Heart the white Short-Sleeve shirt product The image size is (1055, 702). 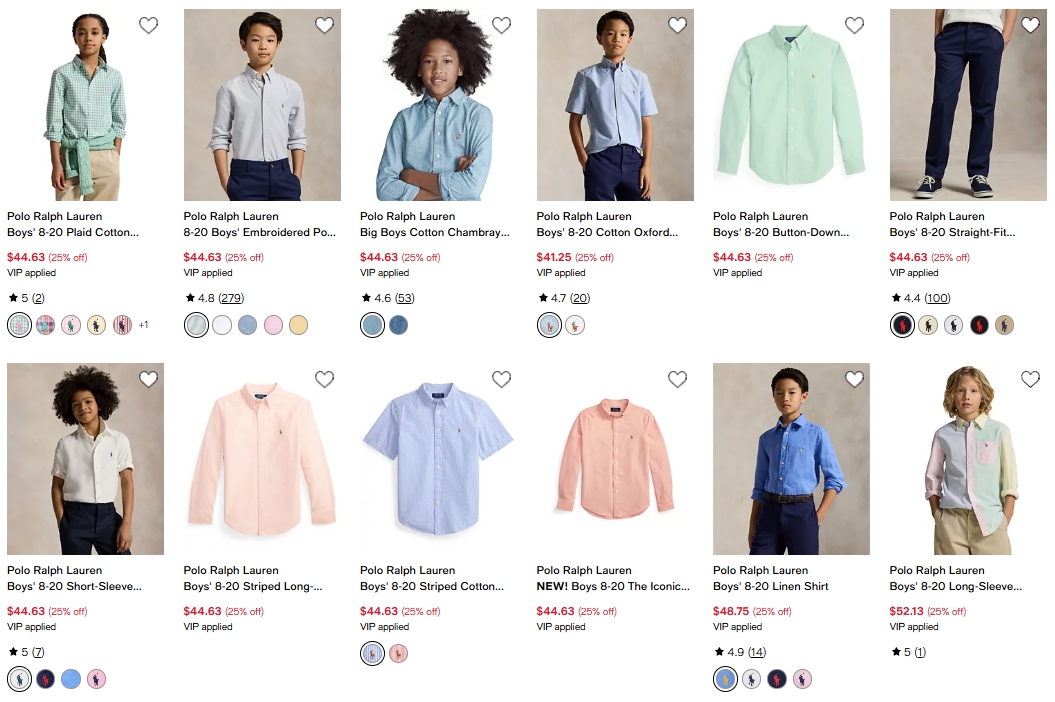pos(148,380)
